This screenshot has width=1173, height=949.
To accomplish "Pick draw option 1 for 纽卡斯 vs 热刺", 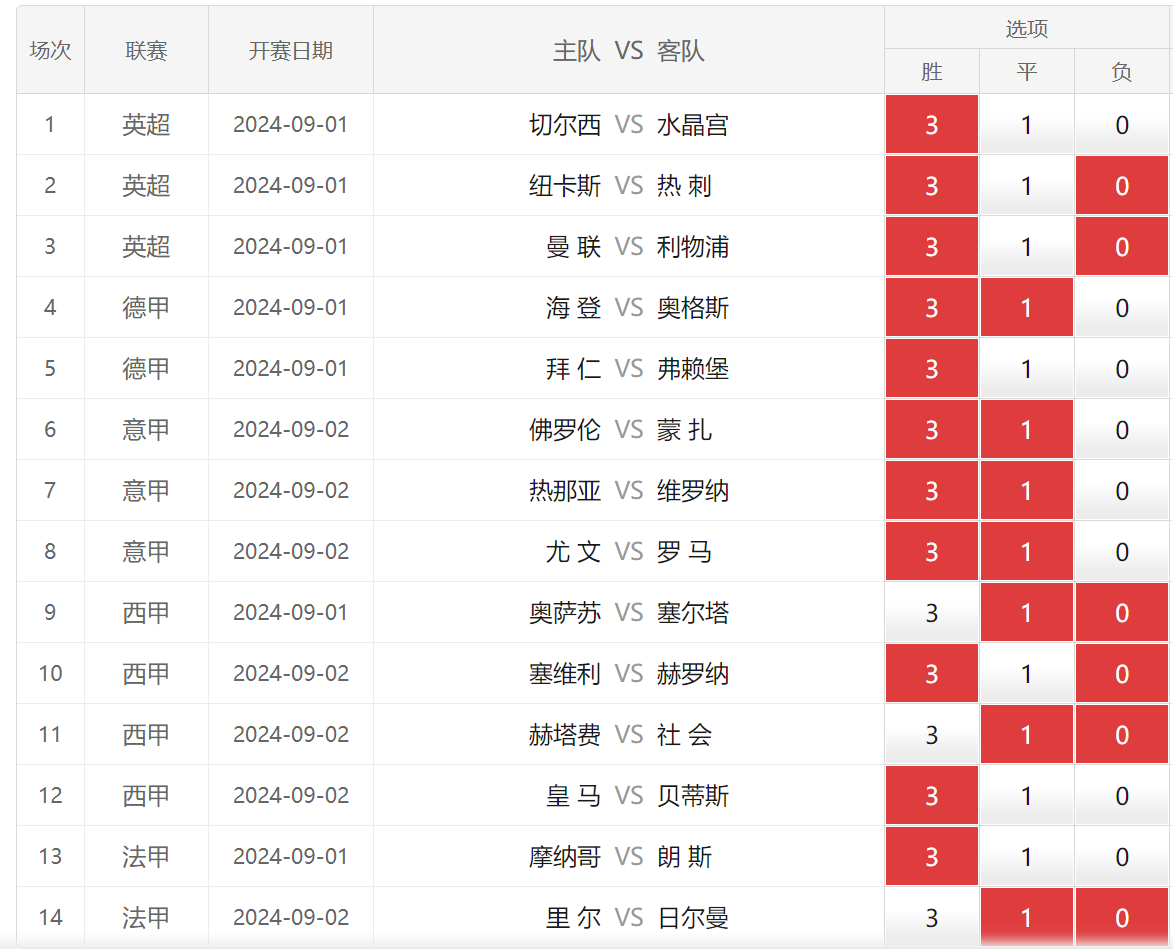I will coord(1026,185).
